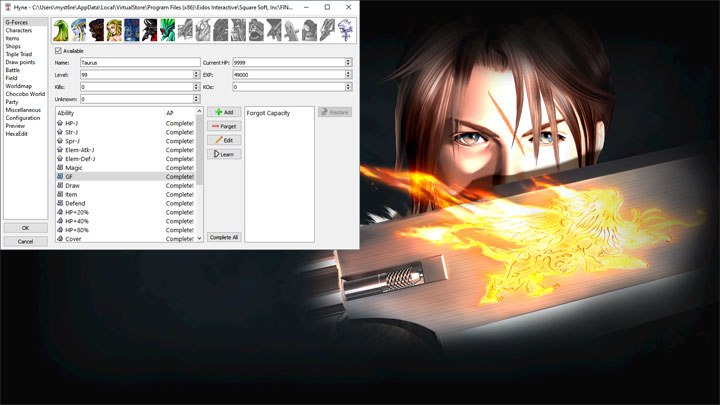
Task: Select the Shiva GF portrait
Action: pos(79,30)
